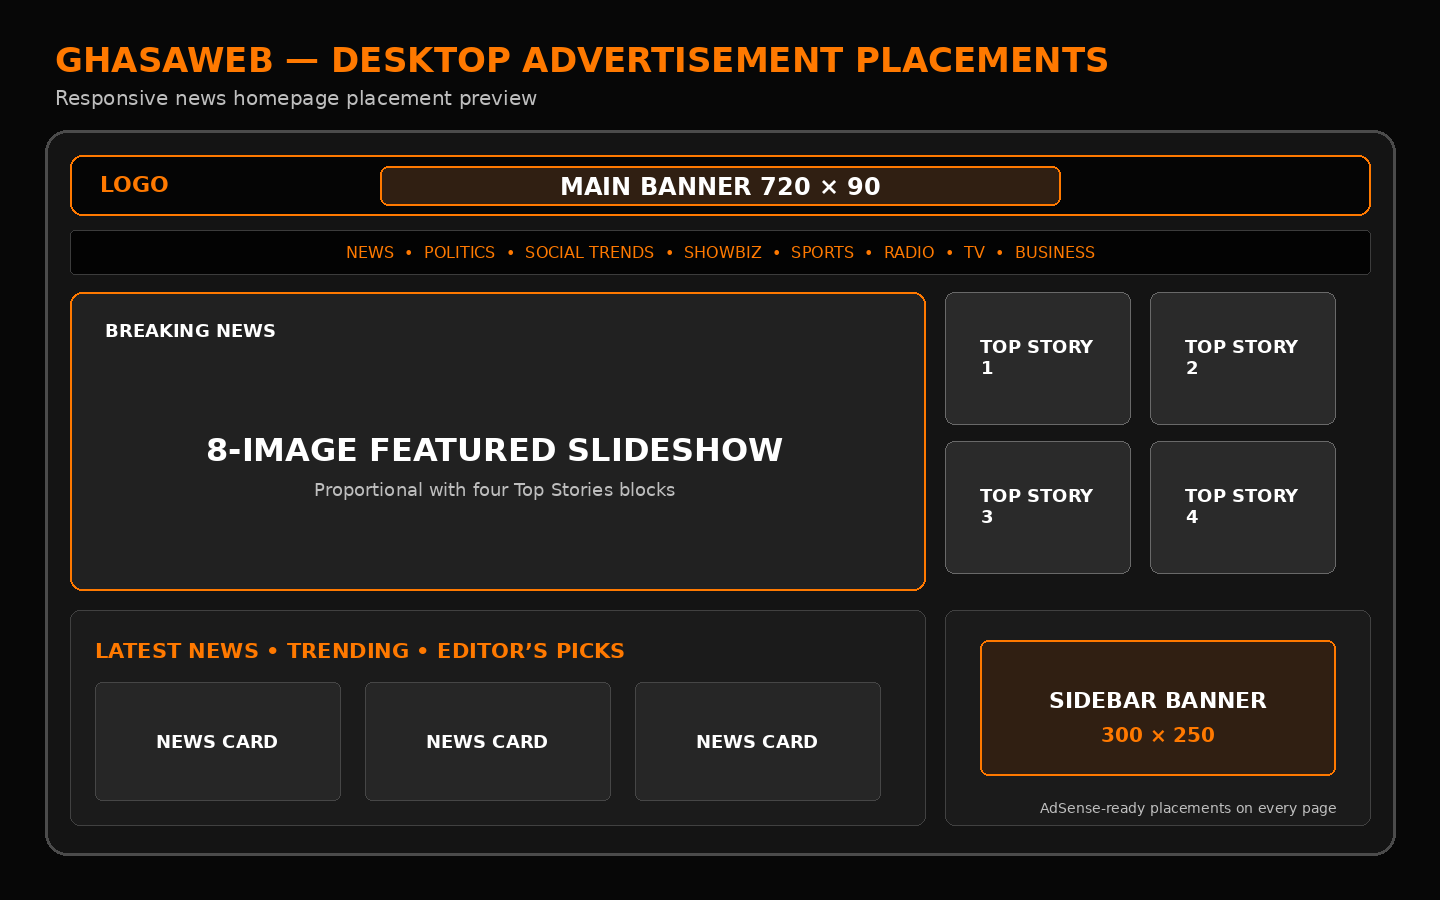1440x900 pixels.
Task: Select the Top Story 3 block
Action: point(1038,507)
